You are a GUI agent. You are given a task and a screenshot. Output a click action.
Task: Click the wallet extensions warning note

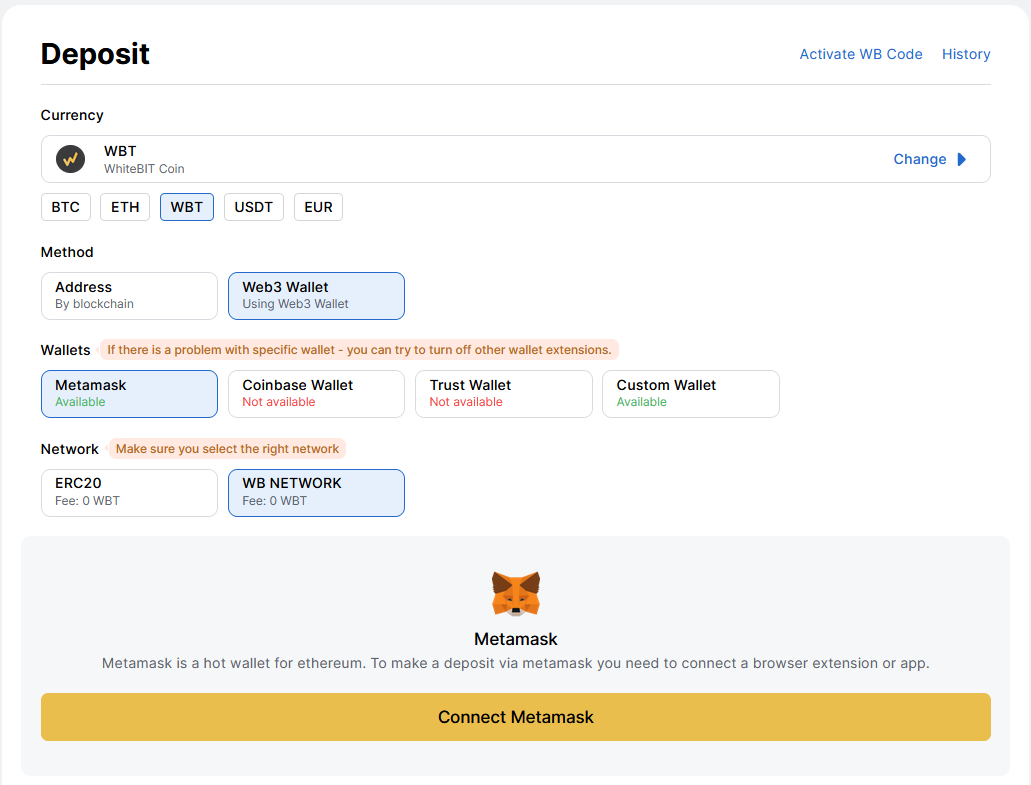[359, 350]
